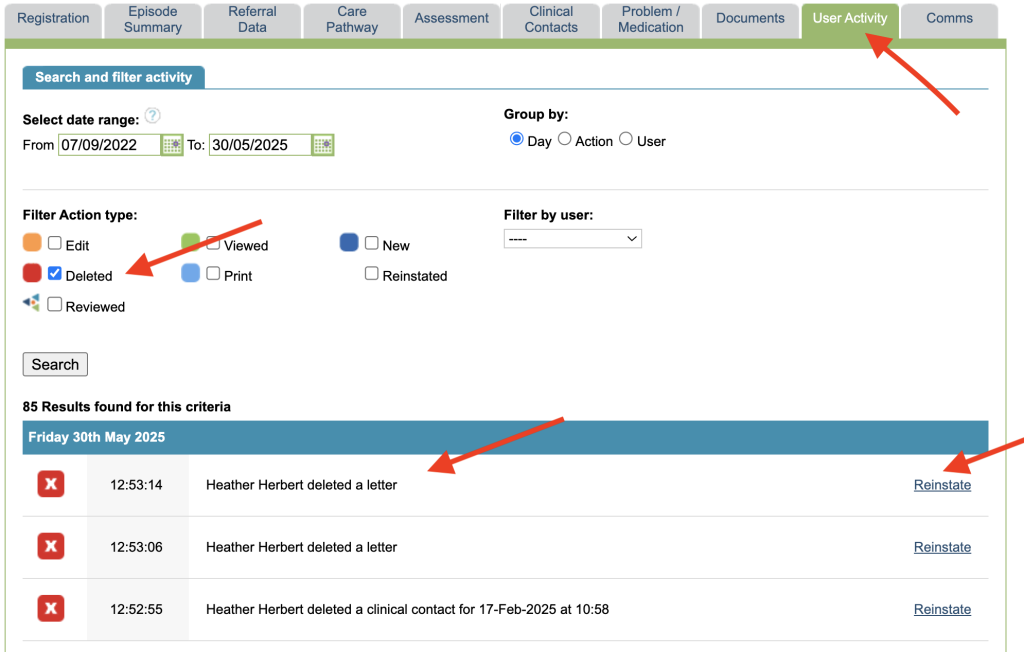Select Group by Action radio button
Viewport: 1024px width, 652px height.
565,140
